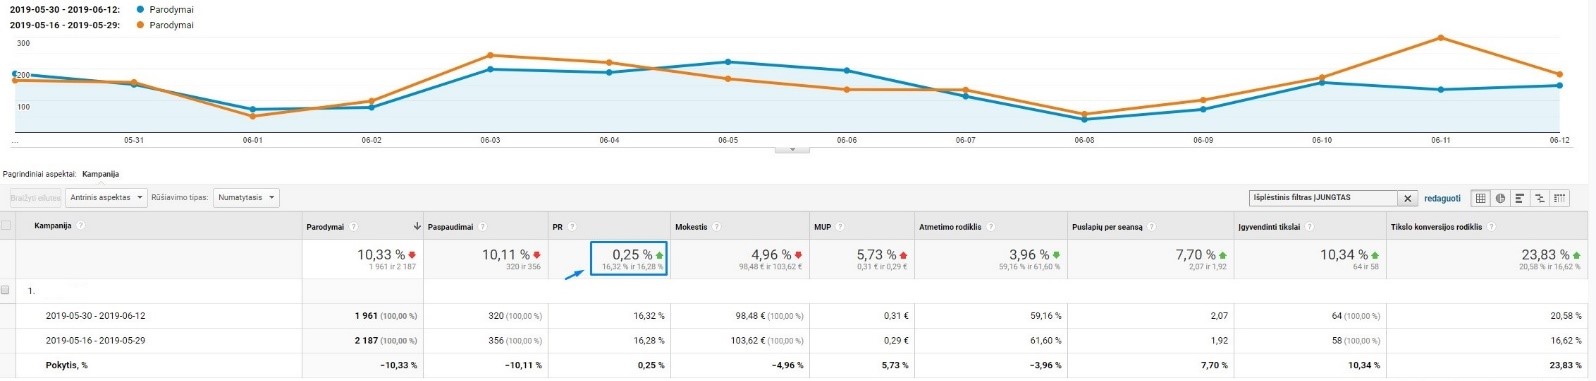Tick the checkbox for row 1
1596x381 pixels.
point(6,290)
